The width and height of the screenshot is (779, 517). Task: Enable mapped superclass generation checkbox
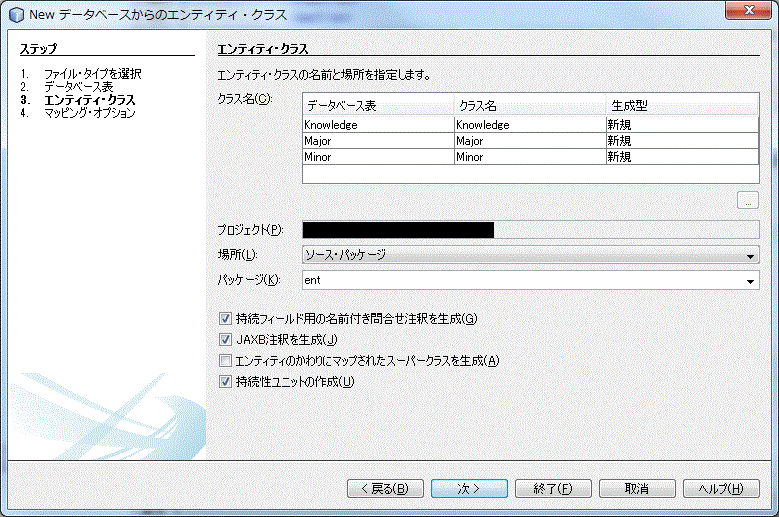[x=225, y=360]
